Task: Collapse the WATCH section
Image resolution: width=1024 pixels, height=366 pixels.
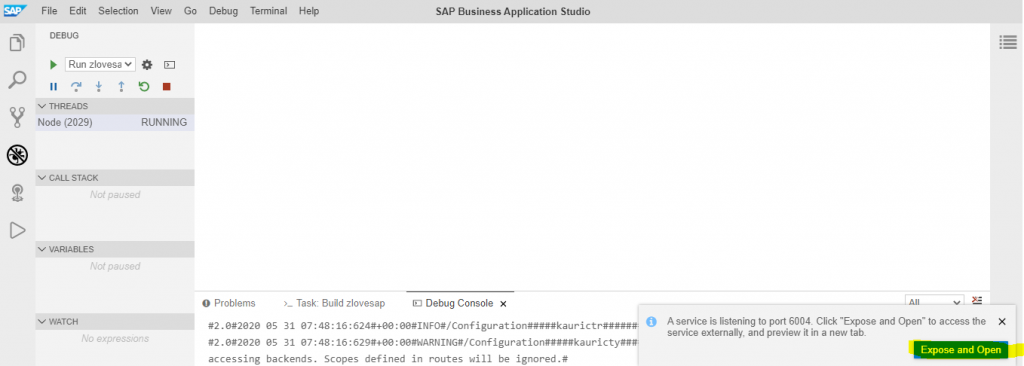Action: (115, 322)
